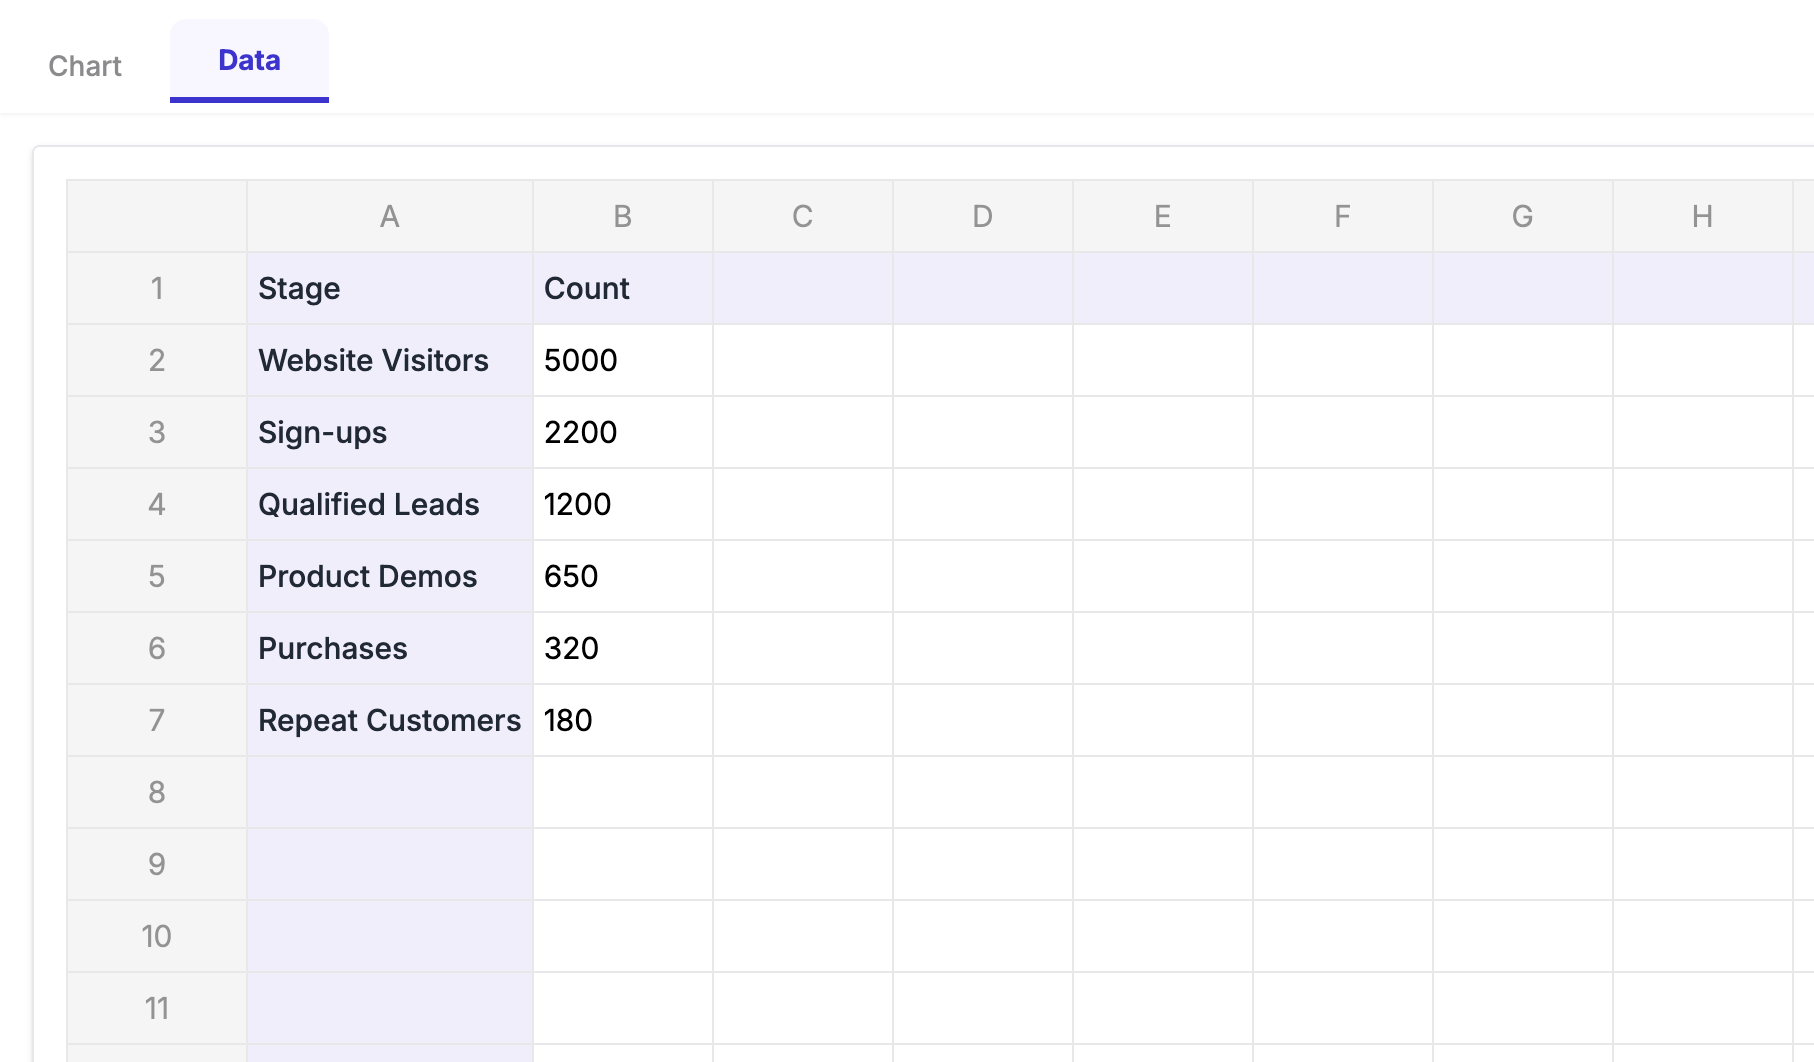The image size is (1814, 1062).
Task: Select column B header
Action: pyautogui.click(x=622, y=216)
